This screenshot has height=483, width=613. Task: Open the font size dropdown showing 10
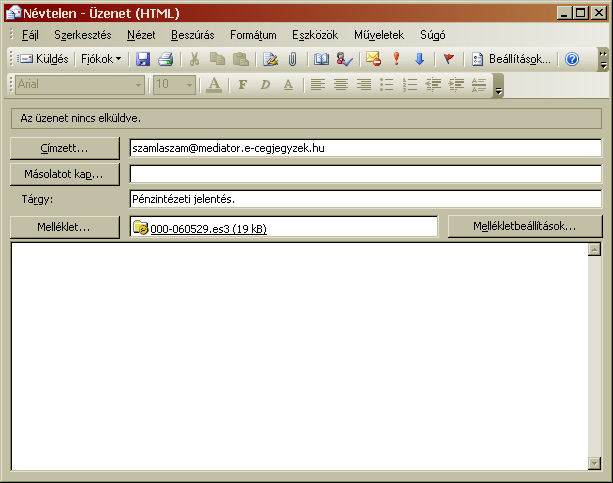[188, 85]
